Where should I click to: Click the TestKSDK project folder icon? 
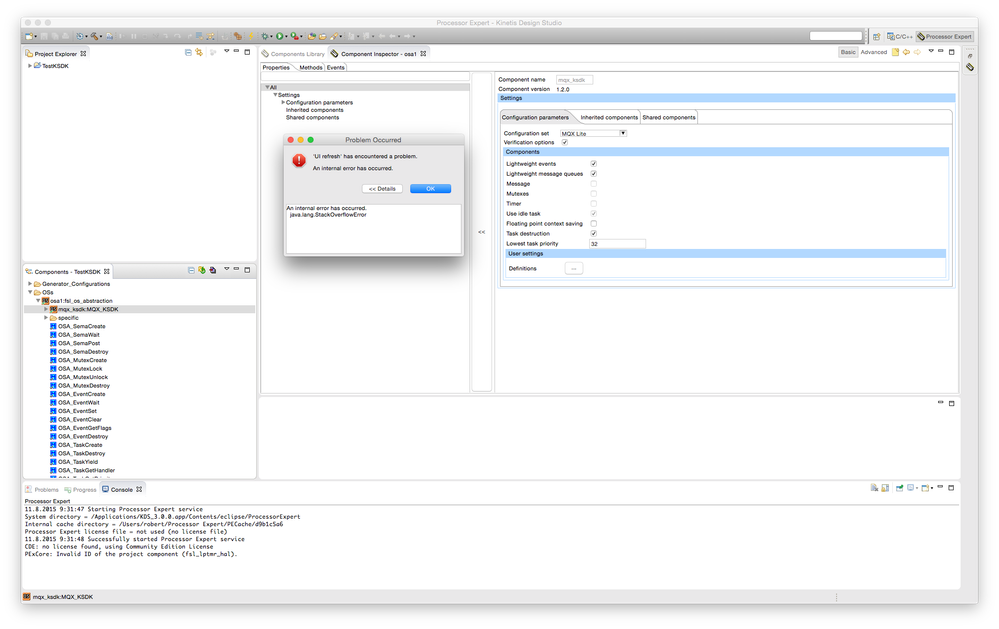[x=38, y=66]
